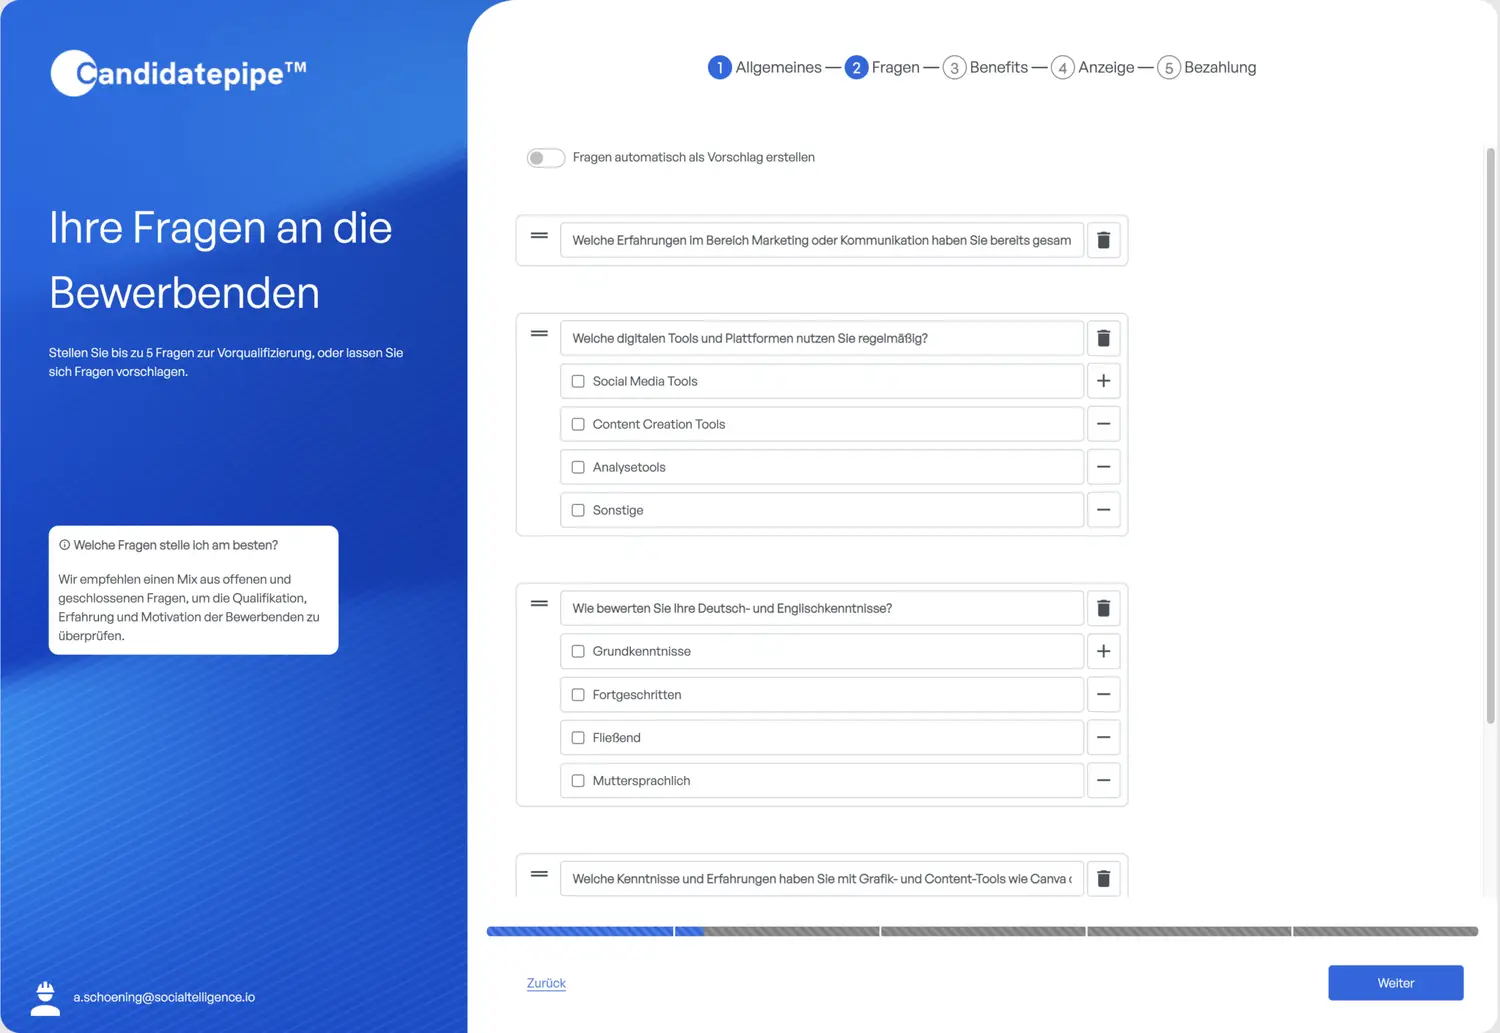Go to the Allgemeines step

pos(765,67)
